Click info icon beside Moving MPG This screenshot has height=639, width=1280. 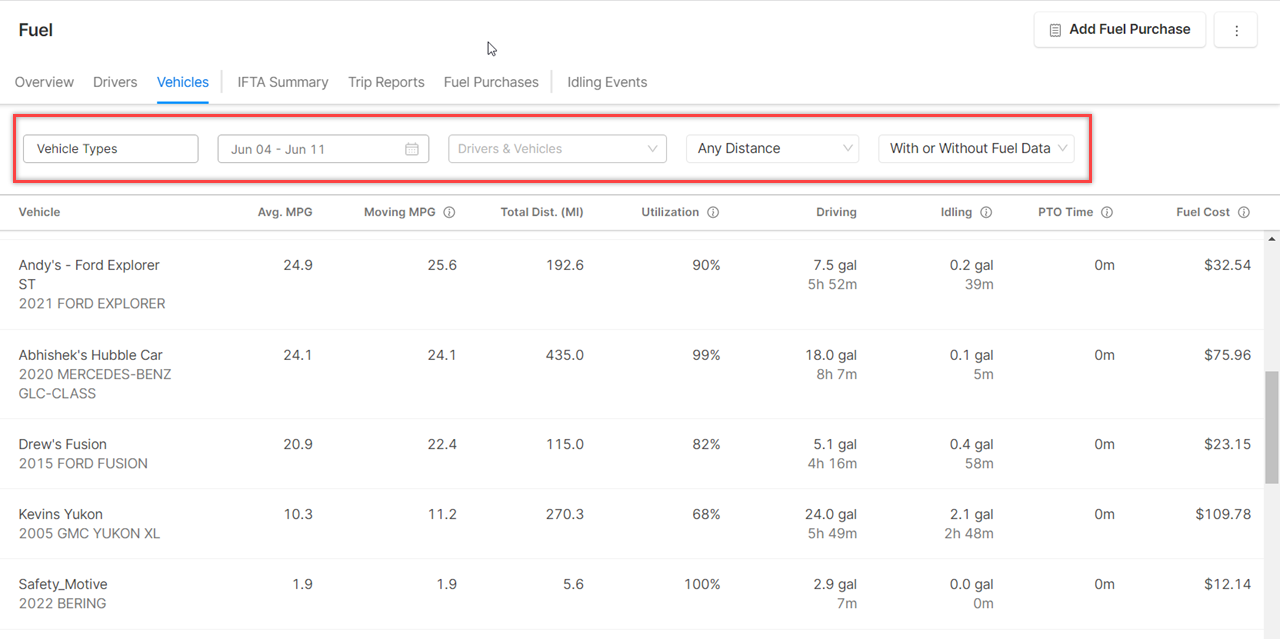pyautogui.click(x=449, y=212)
